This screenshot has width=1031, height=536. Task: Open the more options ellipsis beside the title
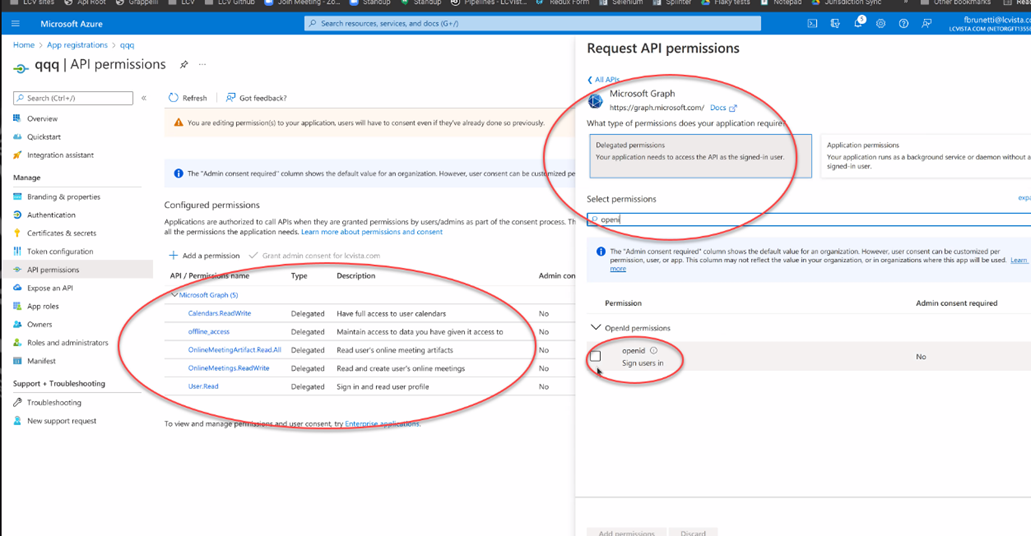203,65
